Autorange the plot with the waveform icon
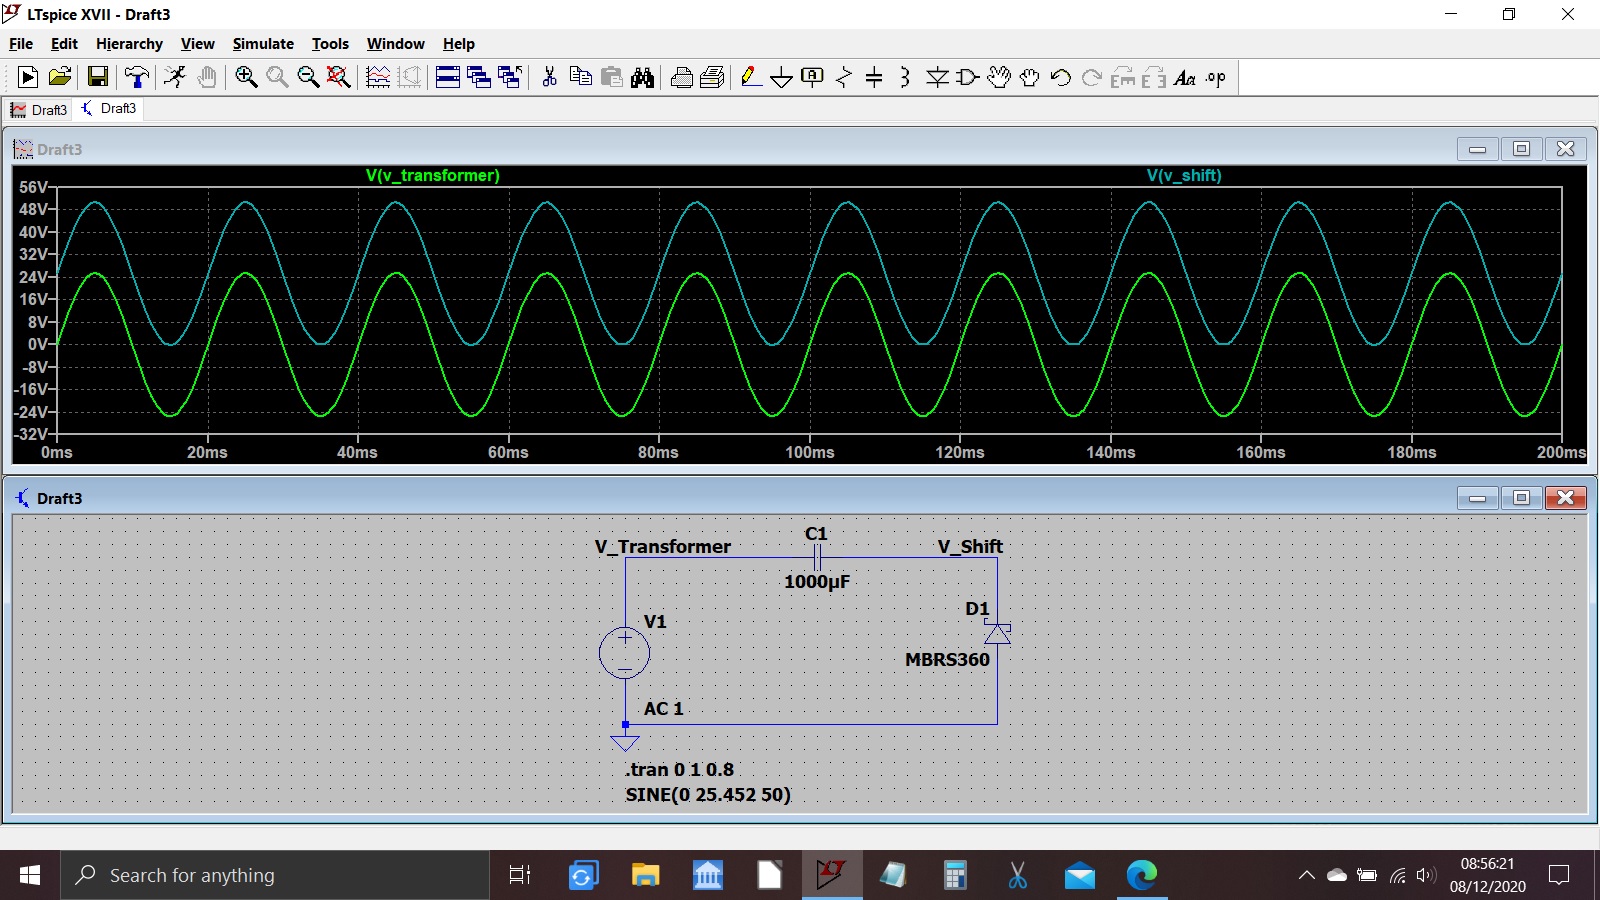The height and width of the screenshot is (900, 1600). pos(378,77)
